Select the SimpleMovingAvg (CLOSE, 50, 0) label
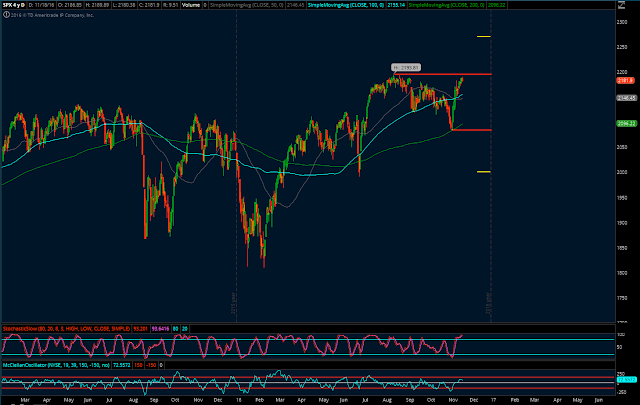640x405 pixels. tap(247, 5)
